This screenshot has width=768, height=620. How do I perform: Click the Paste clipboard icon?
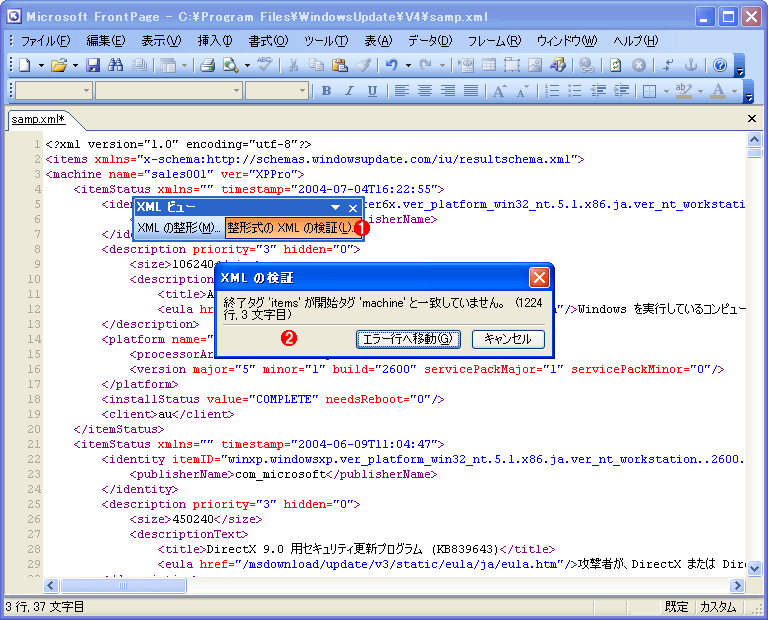click(x=339, y=65)
